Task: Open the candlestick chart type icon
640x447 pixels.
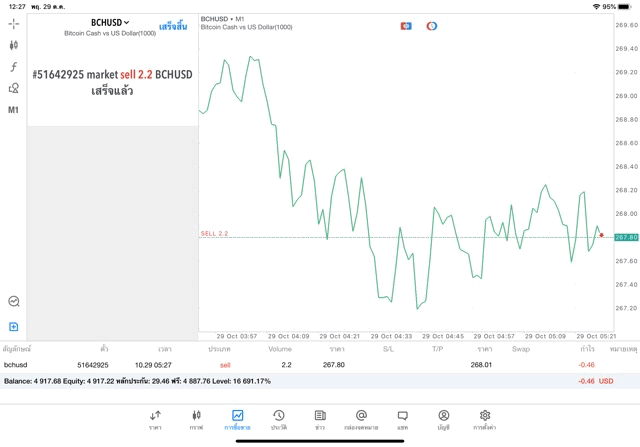Action: [13, 45]
